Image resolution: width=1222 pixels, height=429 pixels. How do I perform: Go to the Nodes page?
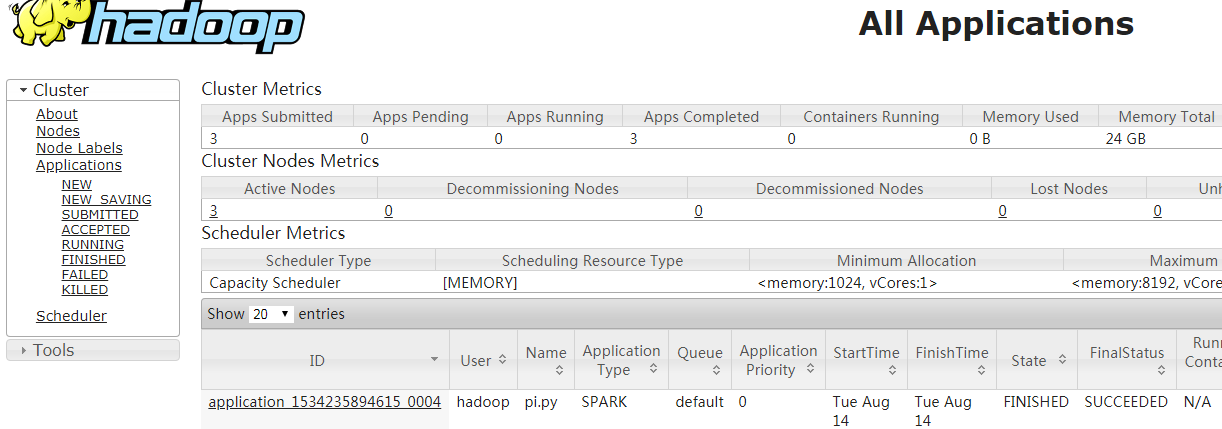pos(58,131)
